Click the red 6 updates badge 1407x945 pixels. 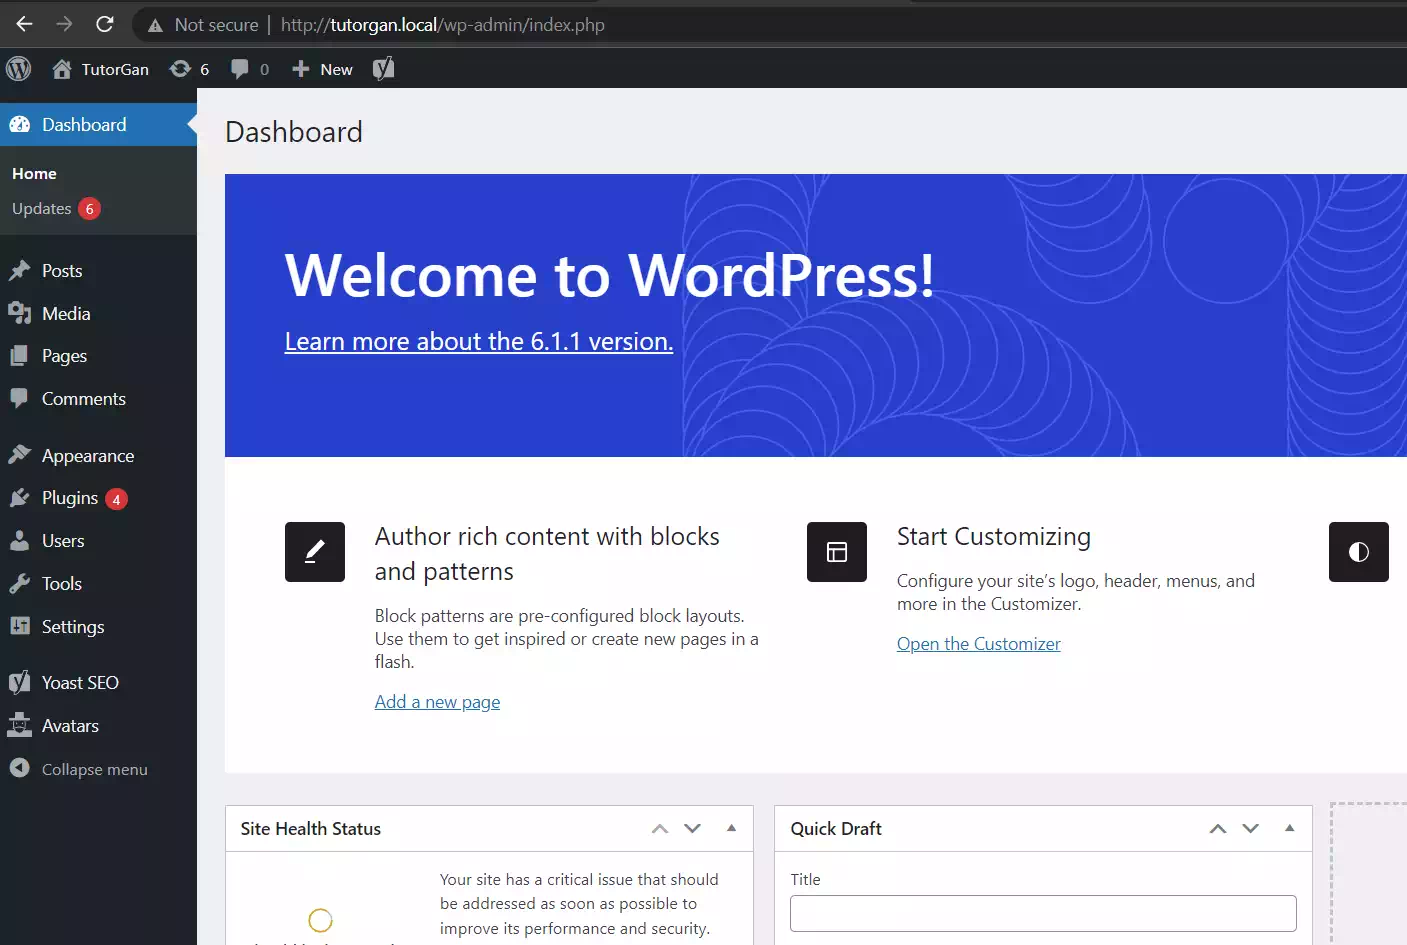tap(90, 209)
